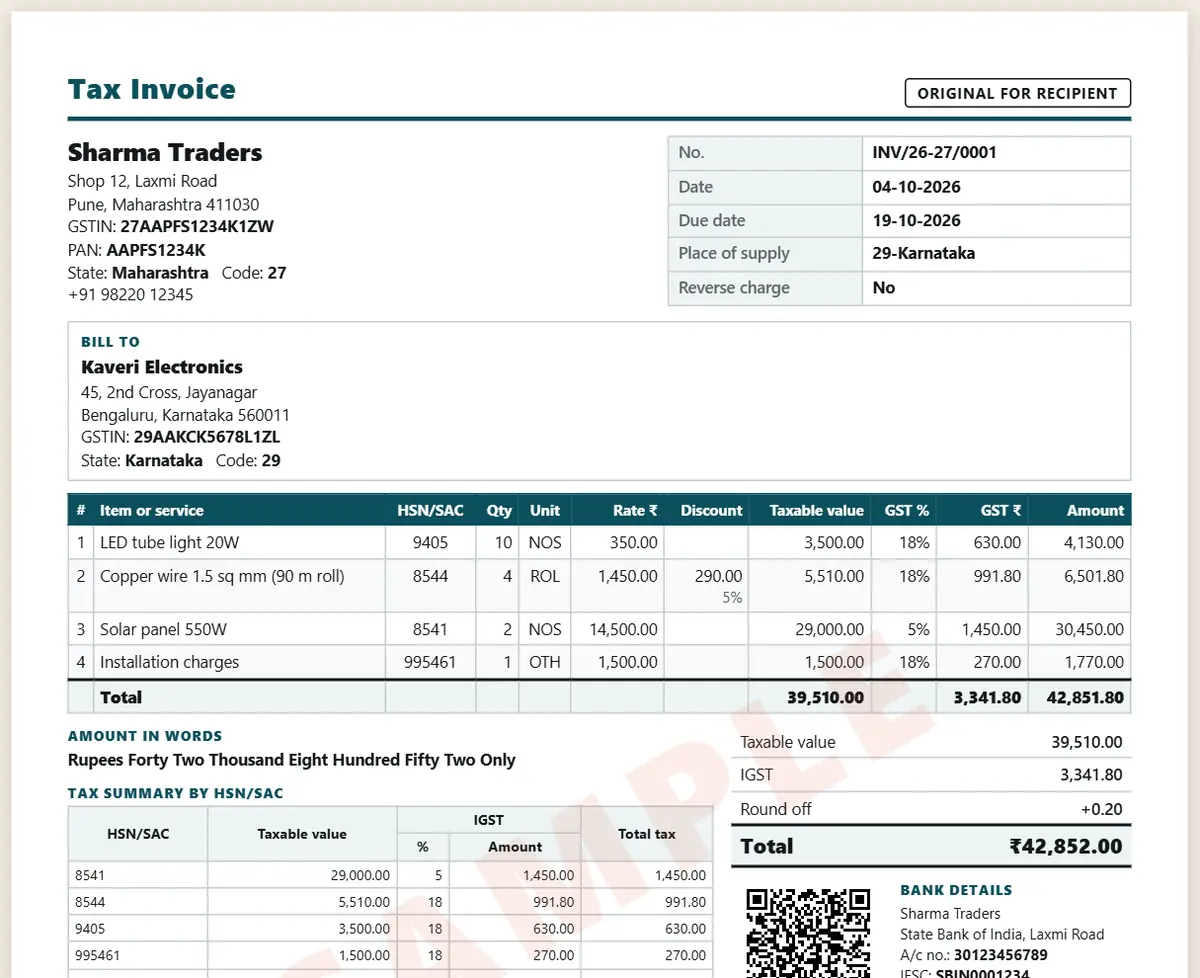Select the Tax Invoice heading
Viewport: 1200px width, 978px height.
pyautogui.click(x=152, y=89)
